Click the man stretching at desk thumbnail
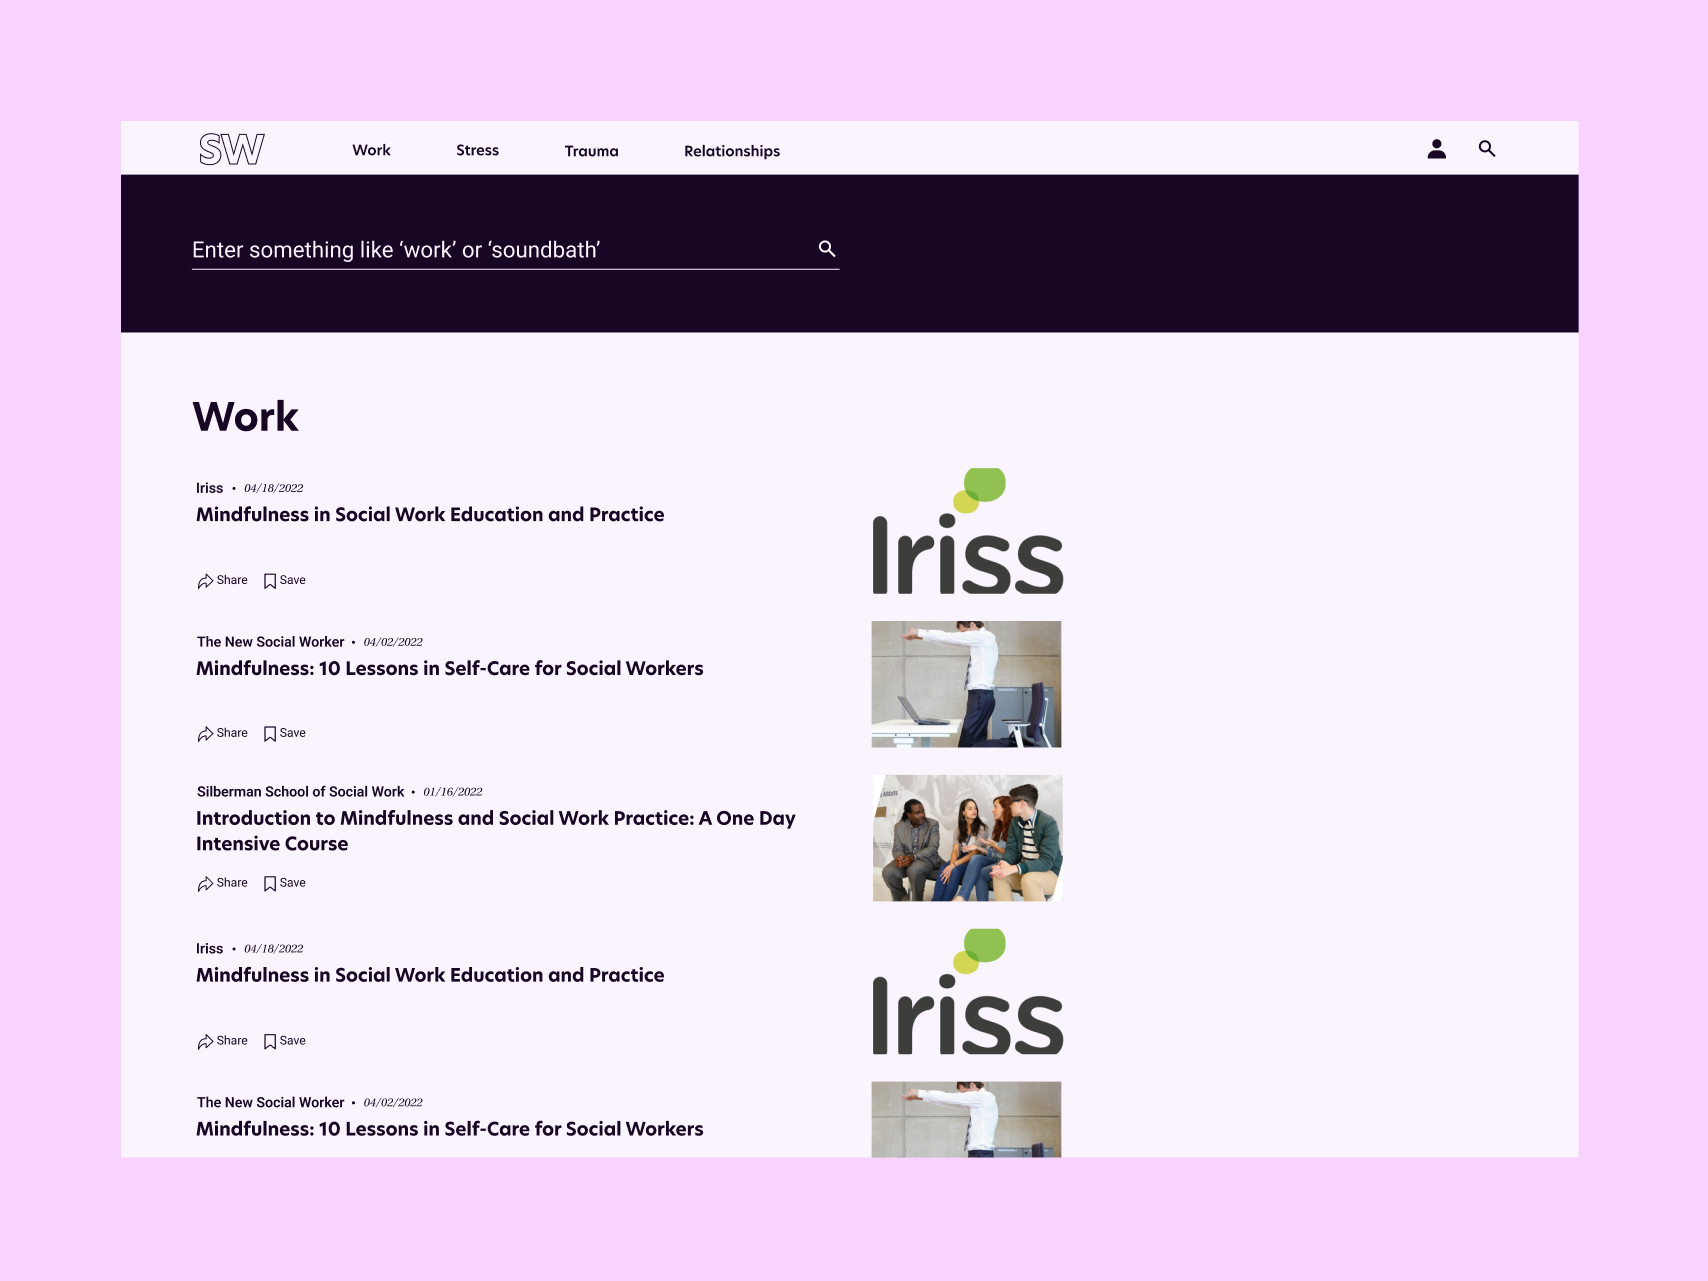The image size is (1708, 1281). [966, 684]
